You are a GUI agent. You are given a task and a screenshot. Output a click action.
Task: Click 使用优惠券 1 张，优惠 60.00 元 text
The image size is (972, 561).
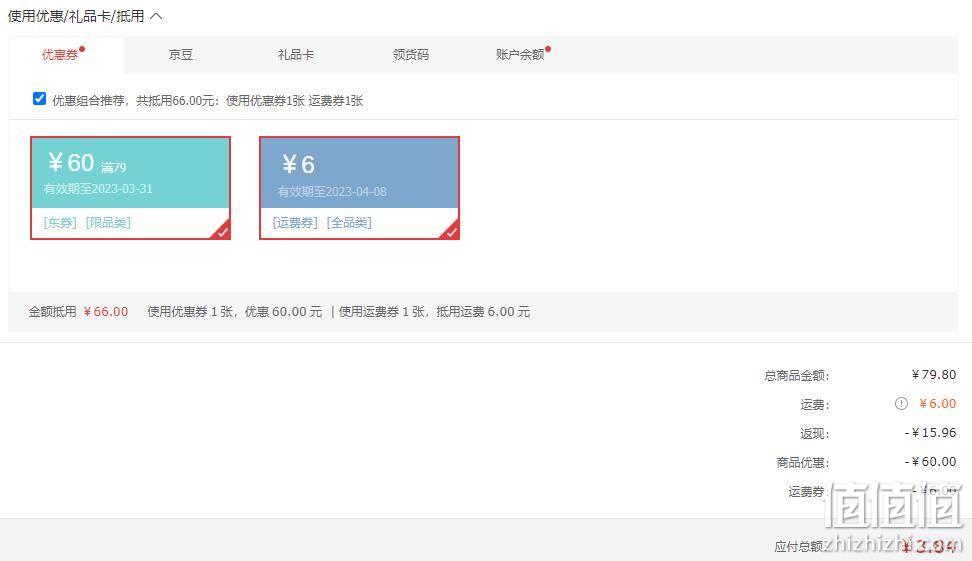tap(234, 312)
